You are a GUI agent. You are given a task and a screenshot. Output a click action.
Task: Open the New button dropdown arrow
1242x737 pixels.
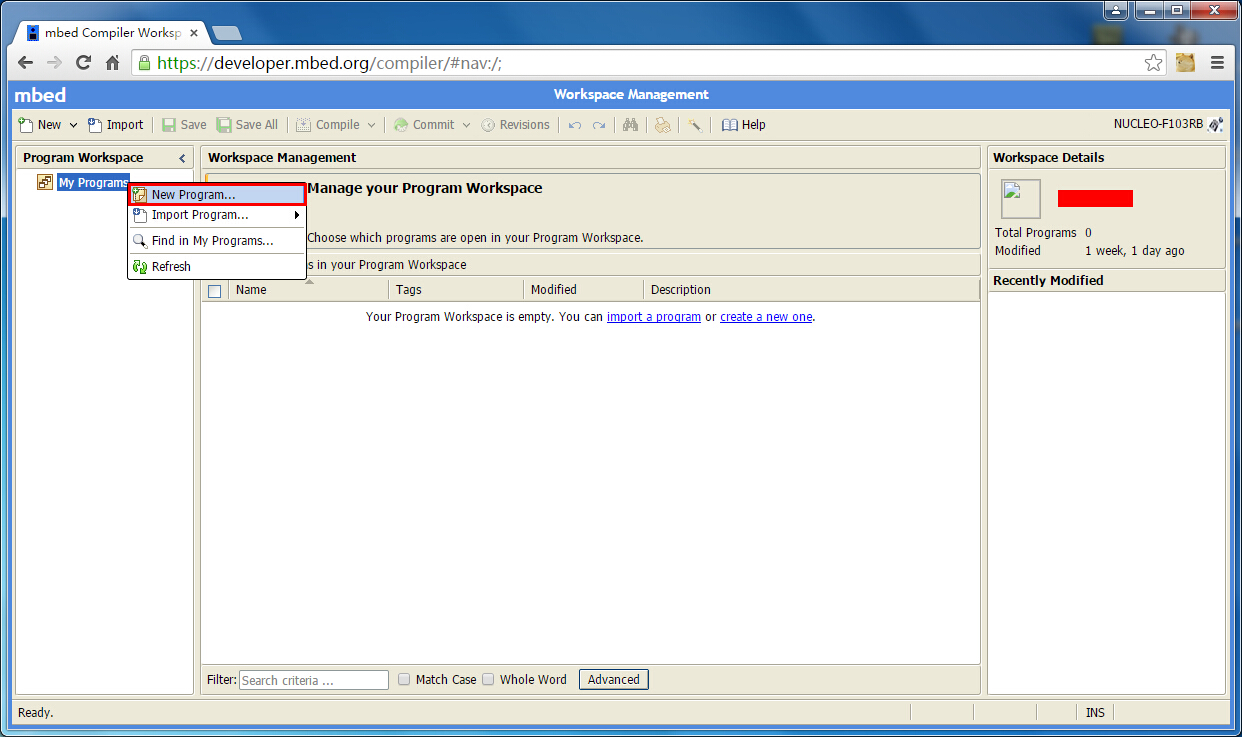pos(73,125)
